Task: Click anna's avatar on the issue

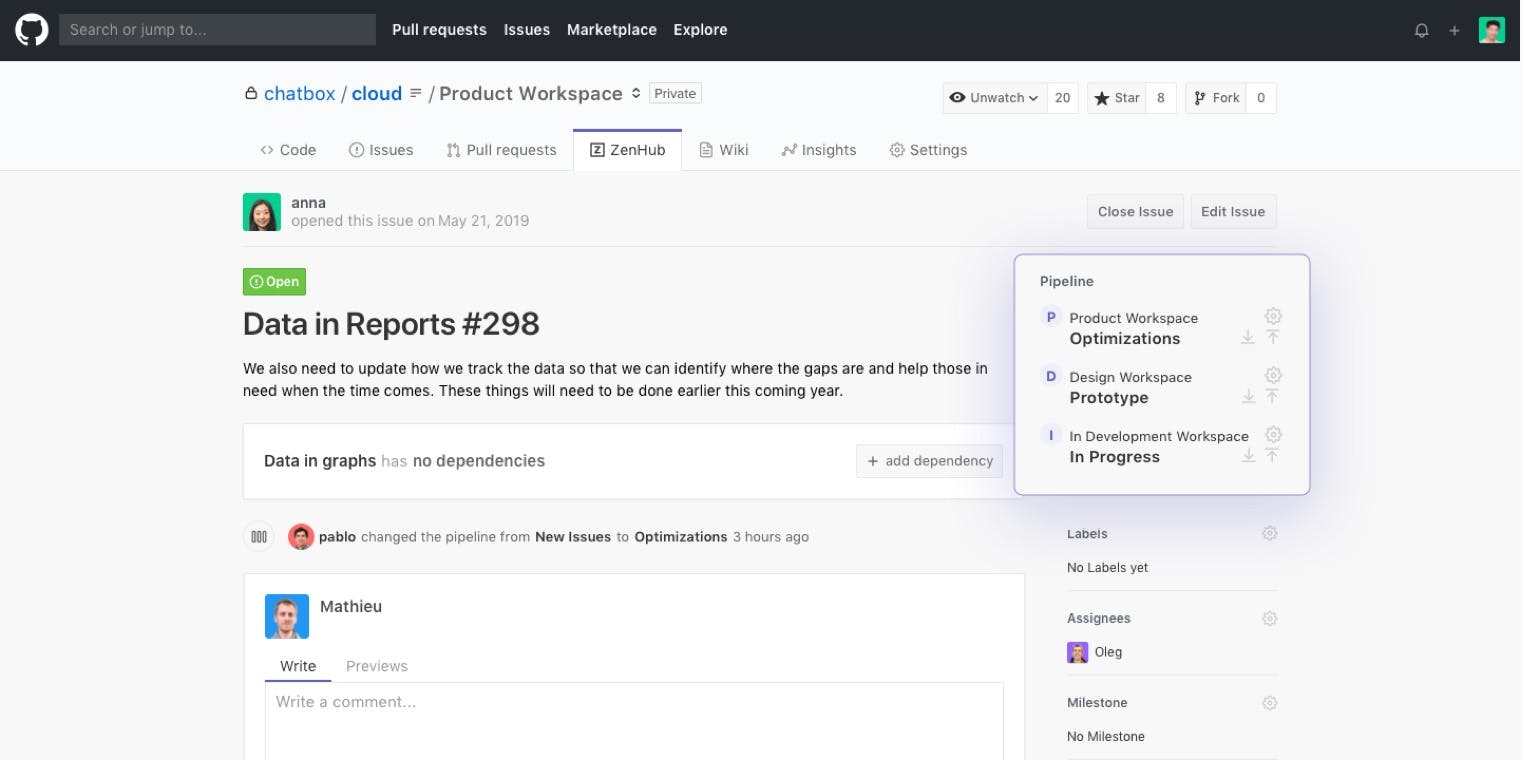Action: (x=262, y=212)
